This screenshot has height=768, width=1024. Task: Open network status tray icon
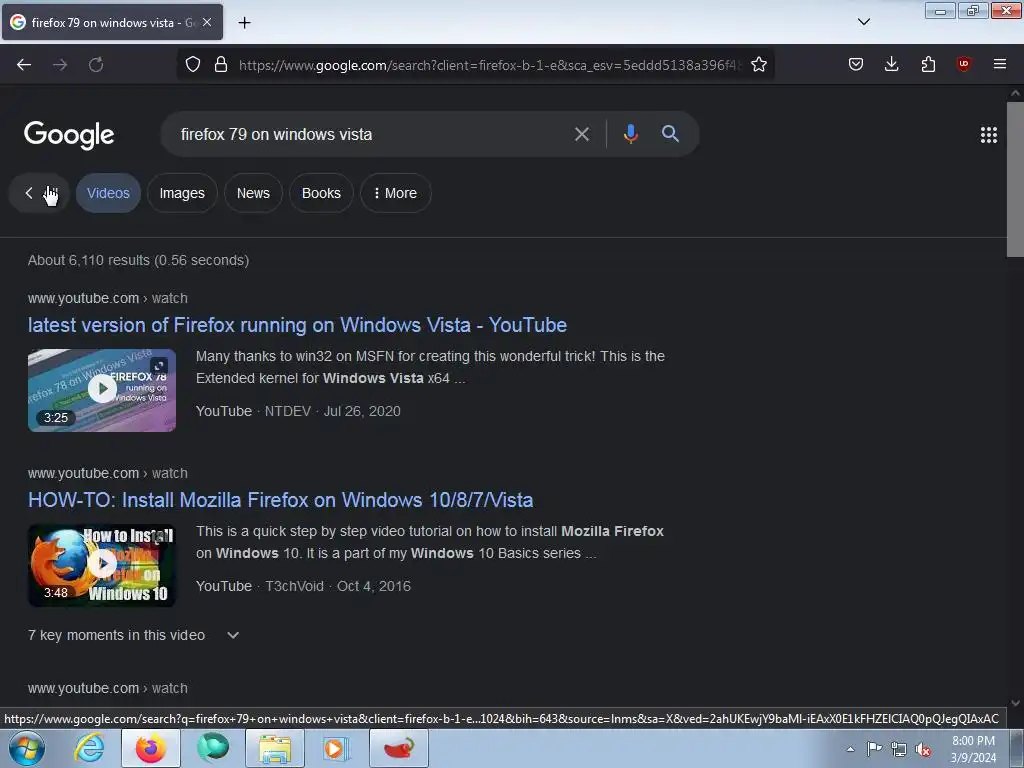[x=899, y=750]
